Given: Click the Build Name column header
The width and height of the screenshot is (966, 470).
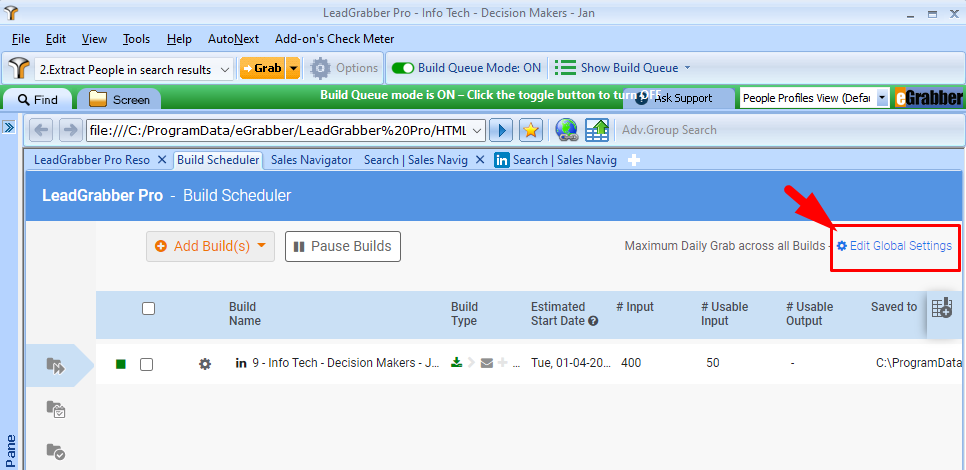Looking at the screenshot, I should point(245,314).
